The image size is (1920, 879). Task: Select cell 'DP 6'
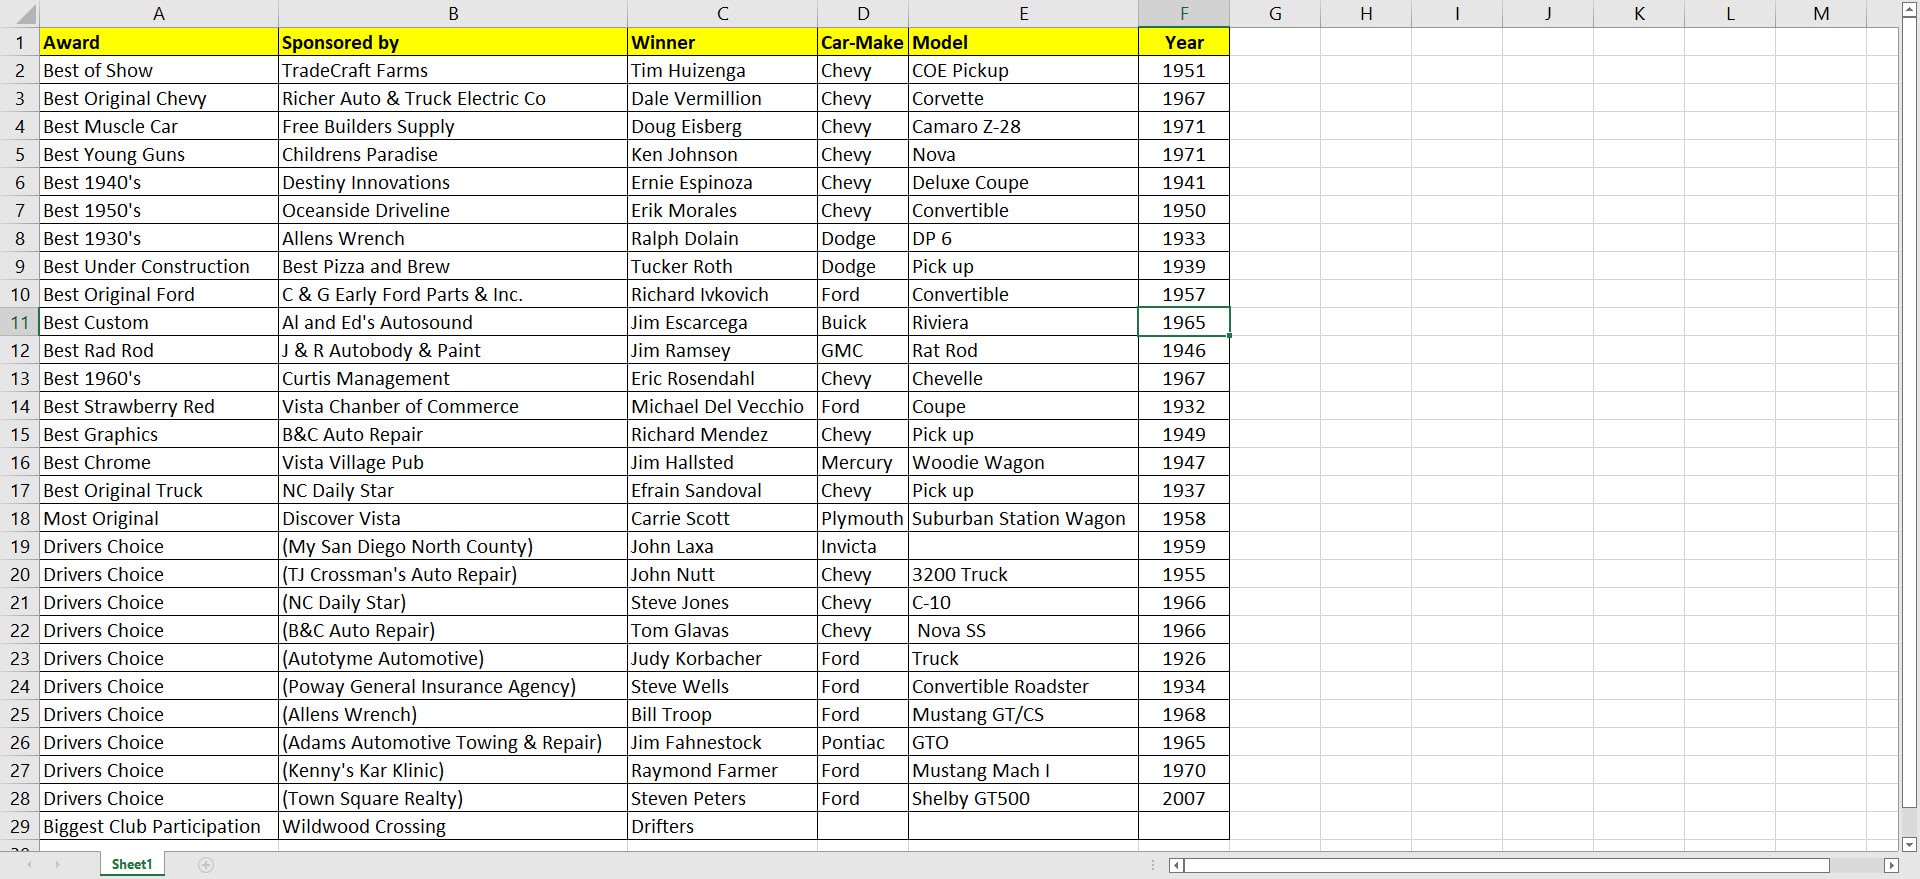(1023, 238)
